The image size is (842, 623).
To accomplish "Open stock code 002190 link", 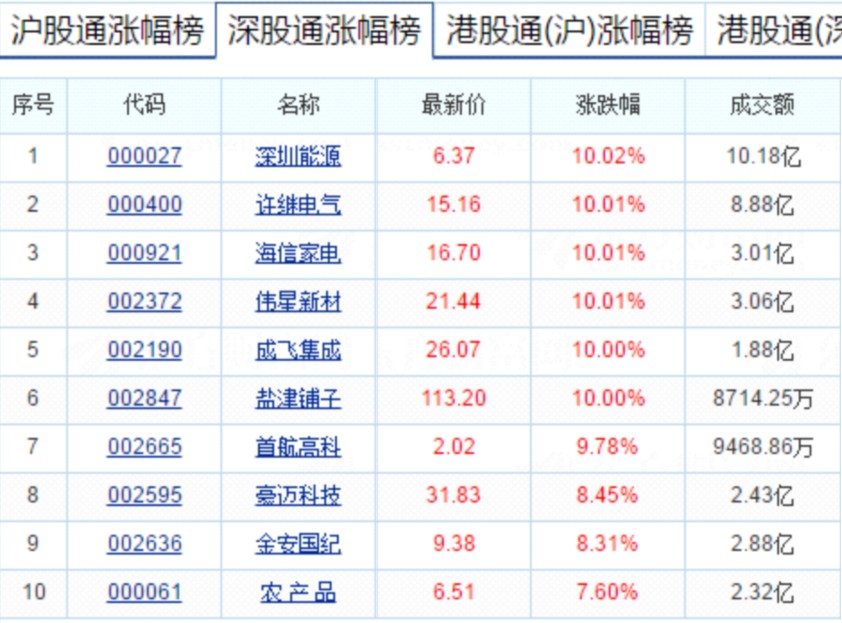I will tap(145, 350).
